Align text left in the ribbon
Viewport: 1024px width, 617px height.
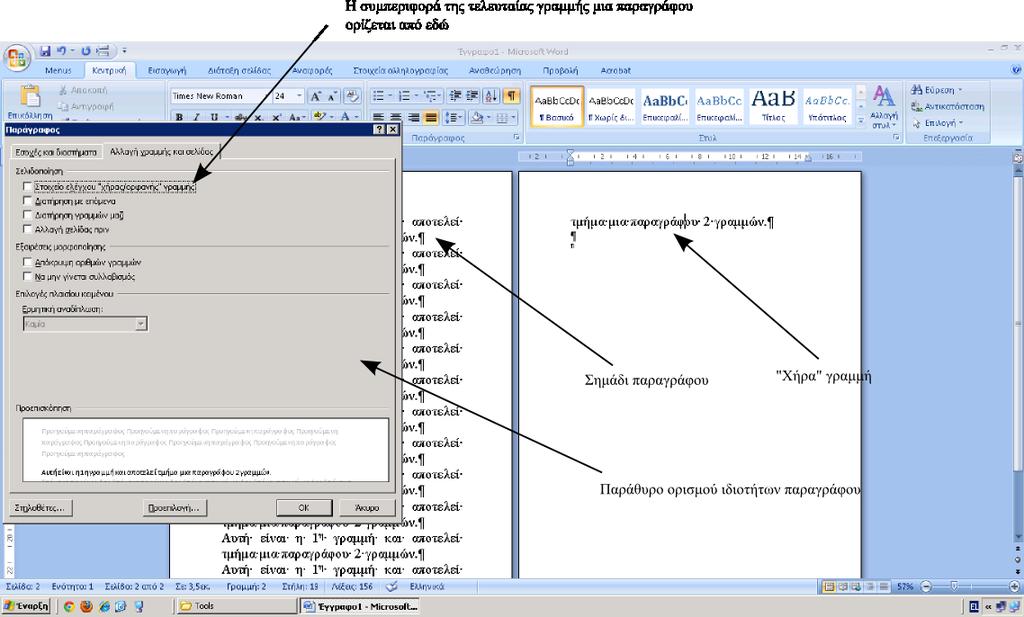tap(378, 118)
